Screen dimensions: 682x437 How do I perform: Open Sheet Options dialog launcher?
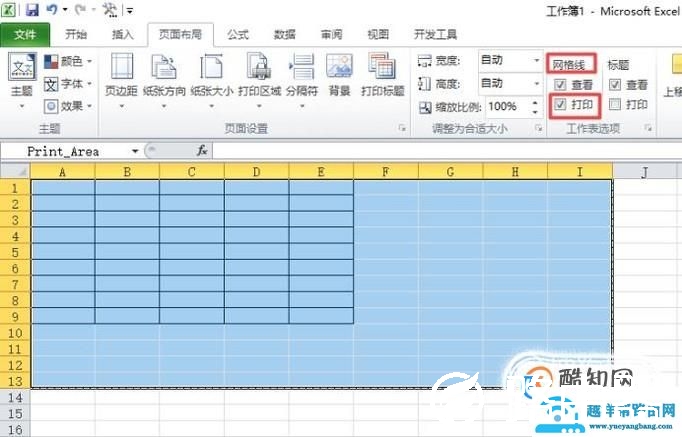click(x=648, y=128)
